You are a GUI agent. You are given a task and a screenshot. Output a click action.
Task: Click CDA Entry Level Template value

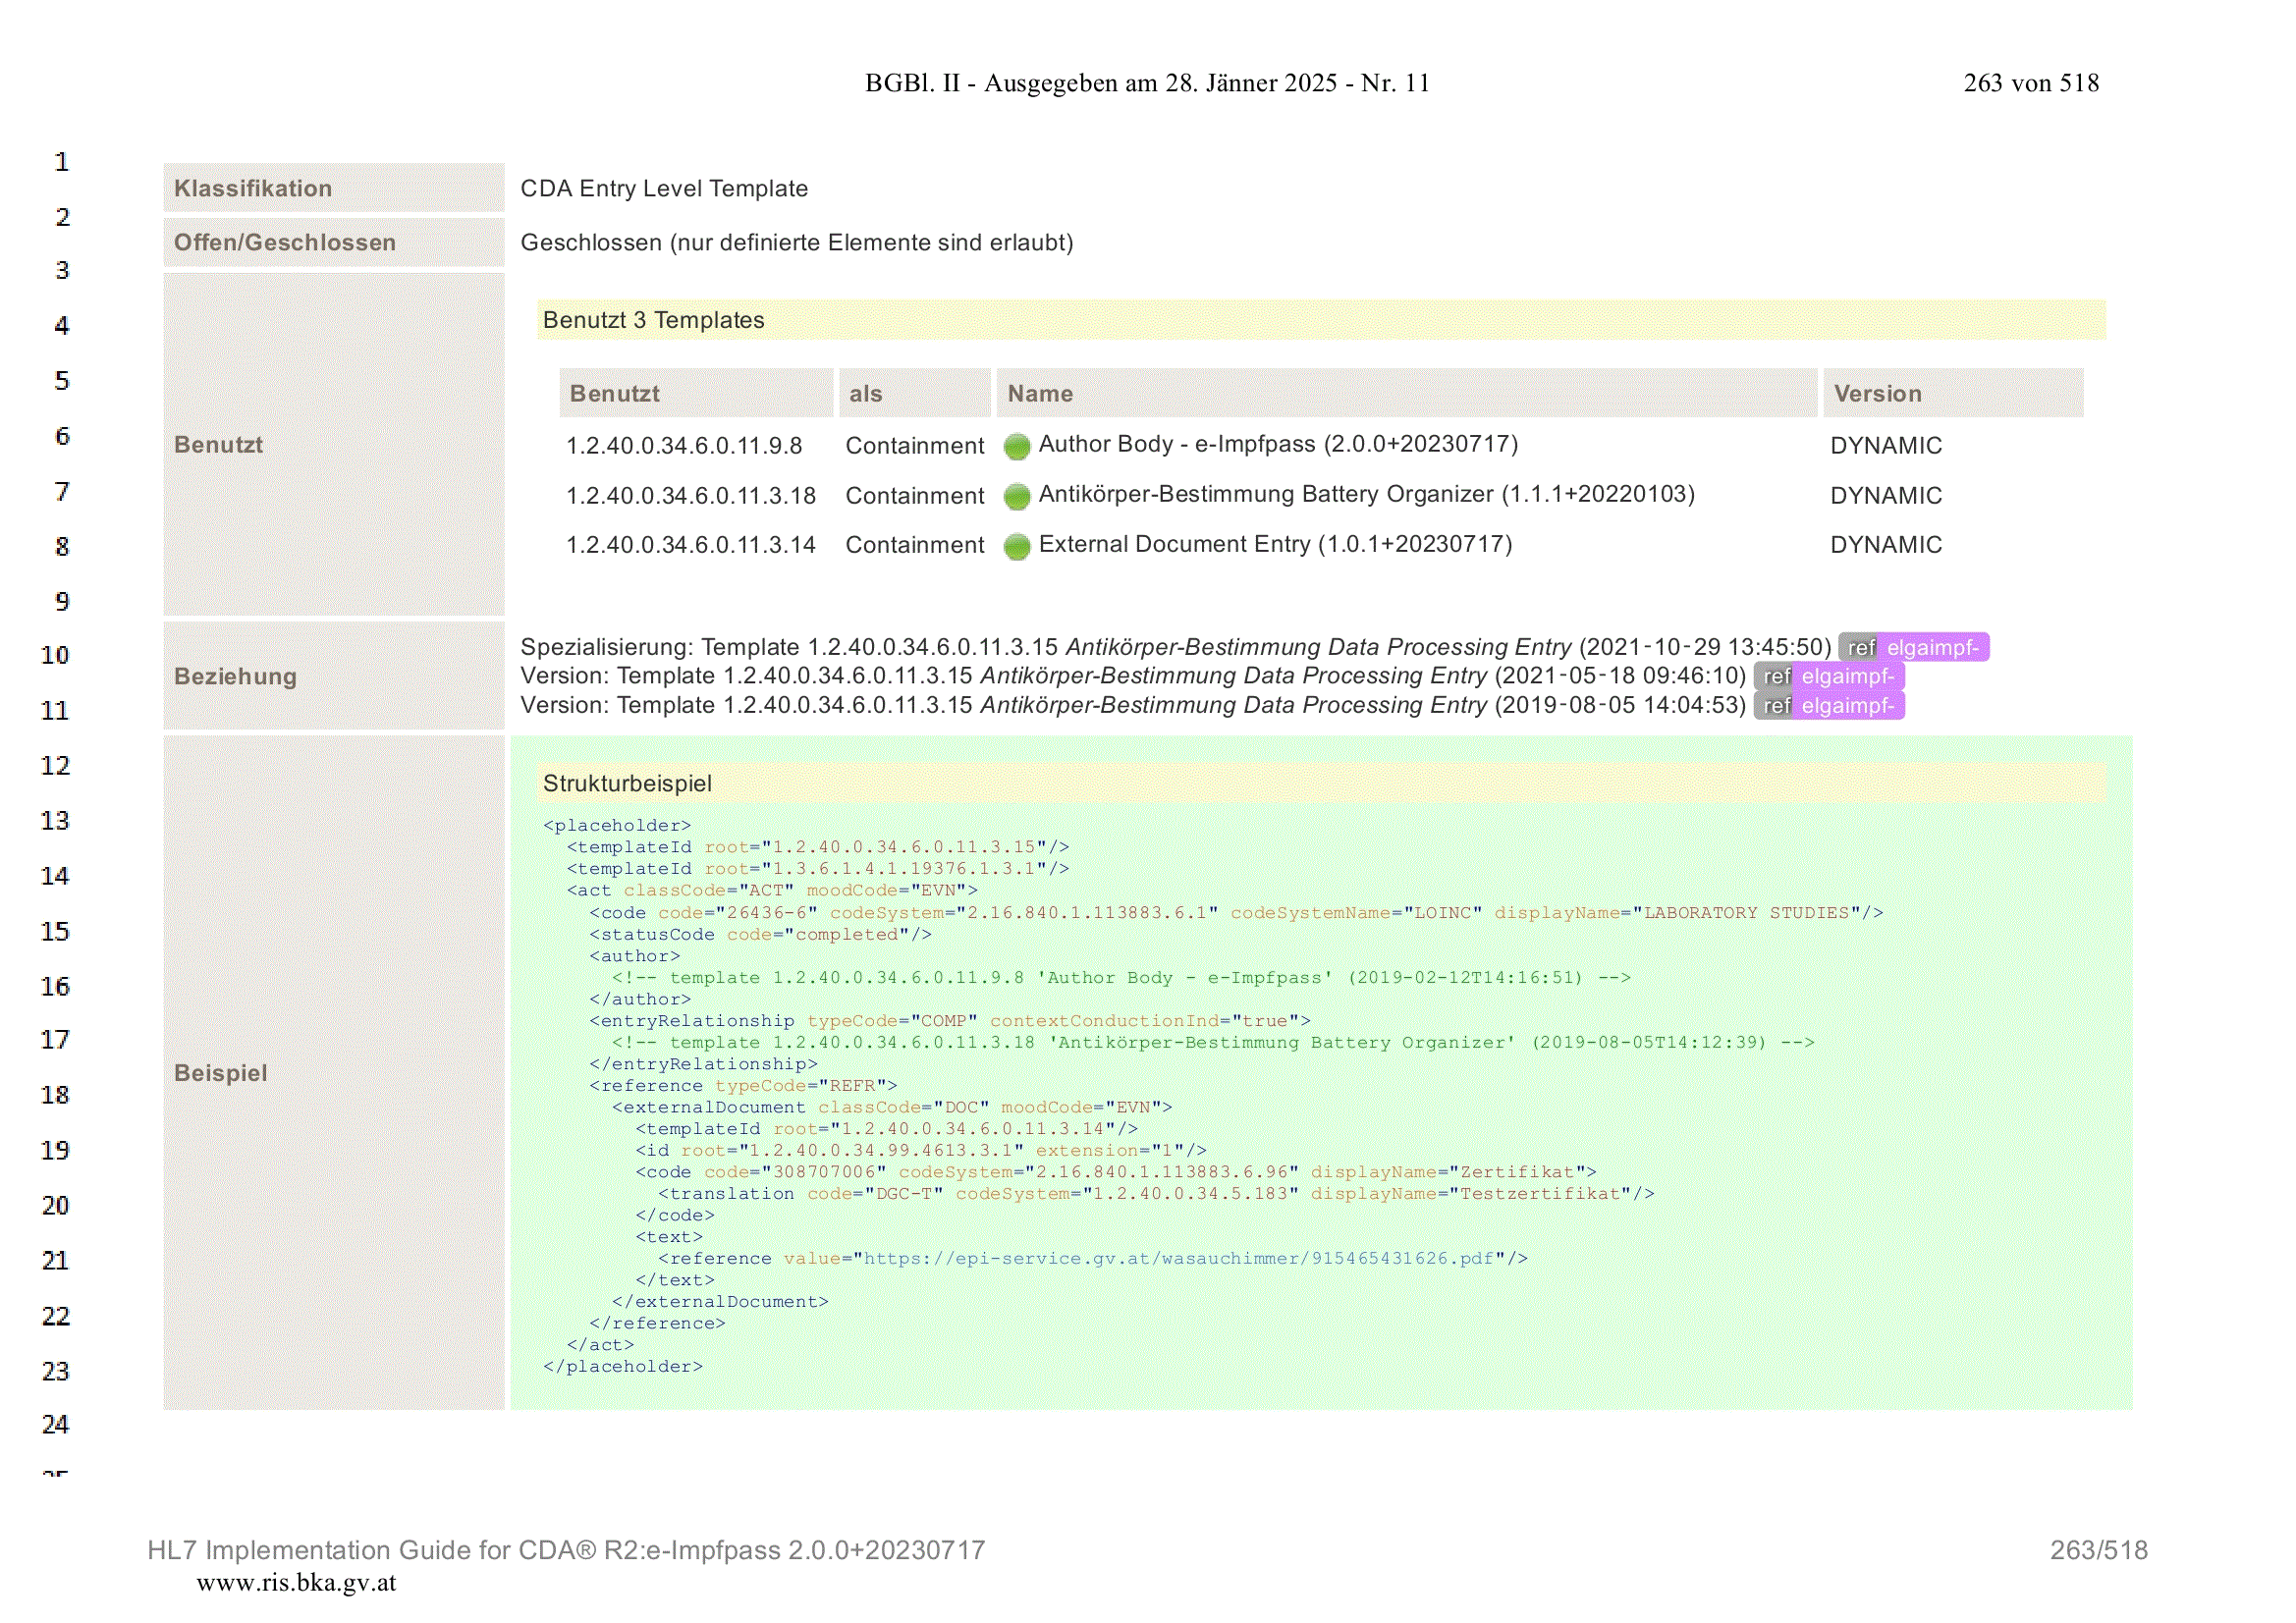pos(664,188)
